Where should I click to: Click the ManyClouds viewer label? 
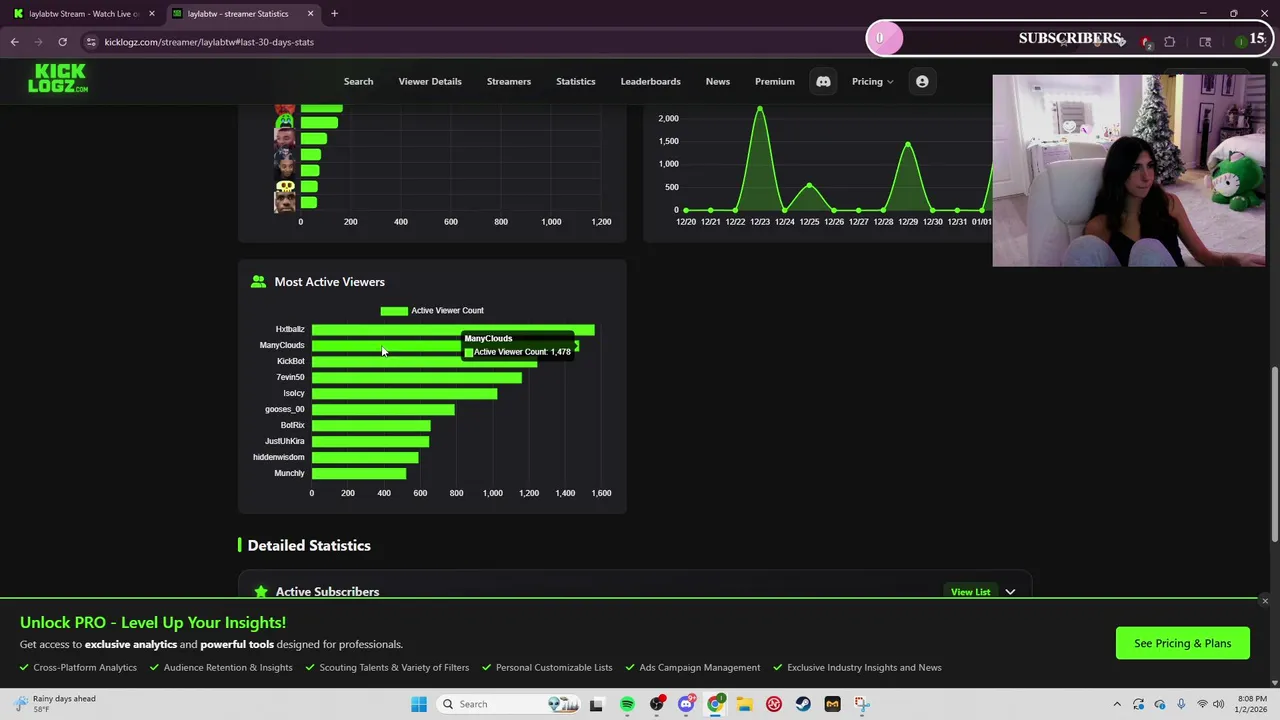coord(282,345)
